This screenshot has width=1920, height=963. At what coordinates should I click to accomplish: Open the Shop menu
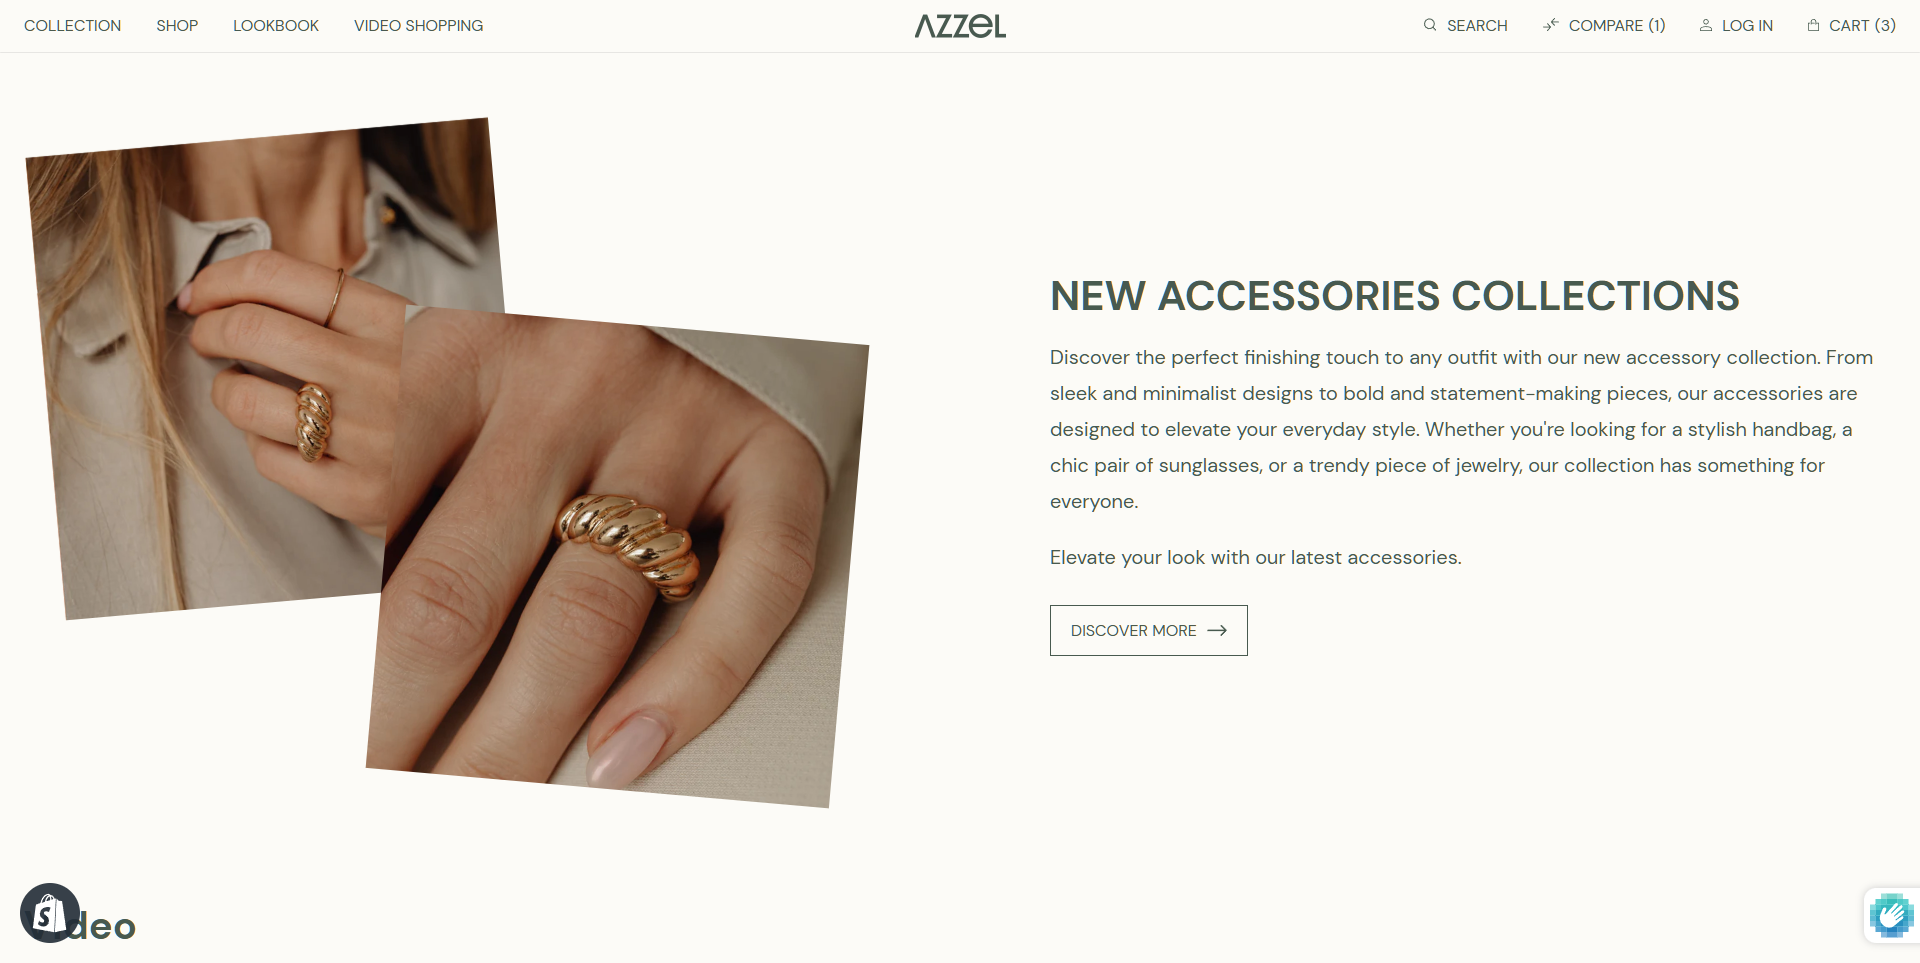tap(177, 25)
